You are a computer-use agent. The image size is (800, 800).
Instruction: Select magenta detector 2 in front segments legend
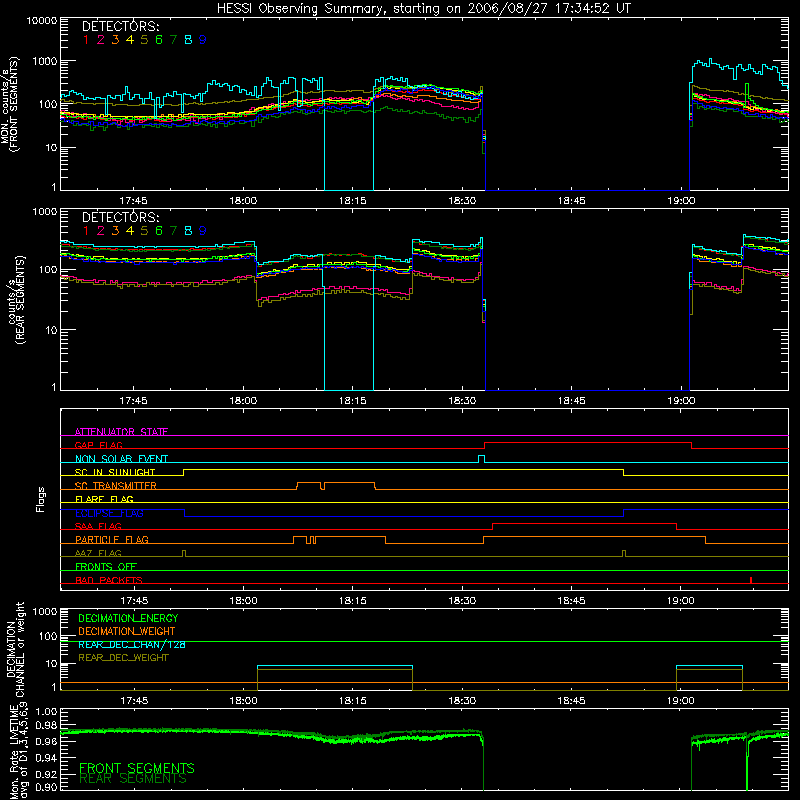click(101, 40)
